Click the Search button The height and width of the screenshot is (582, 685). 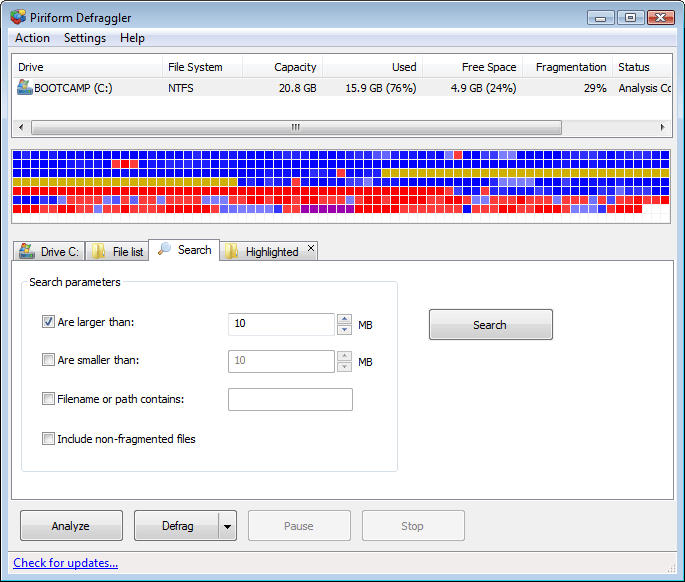tap(491, 325)
